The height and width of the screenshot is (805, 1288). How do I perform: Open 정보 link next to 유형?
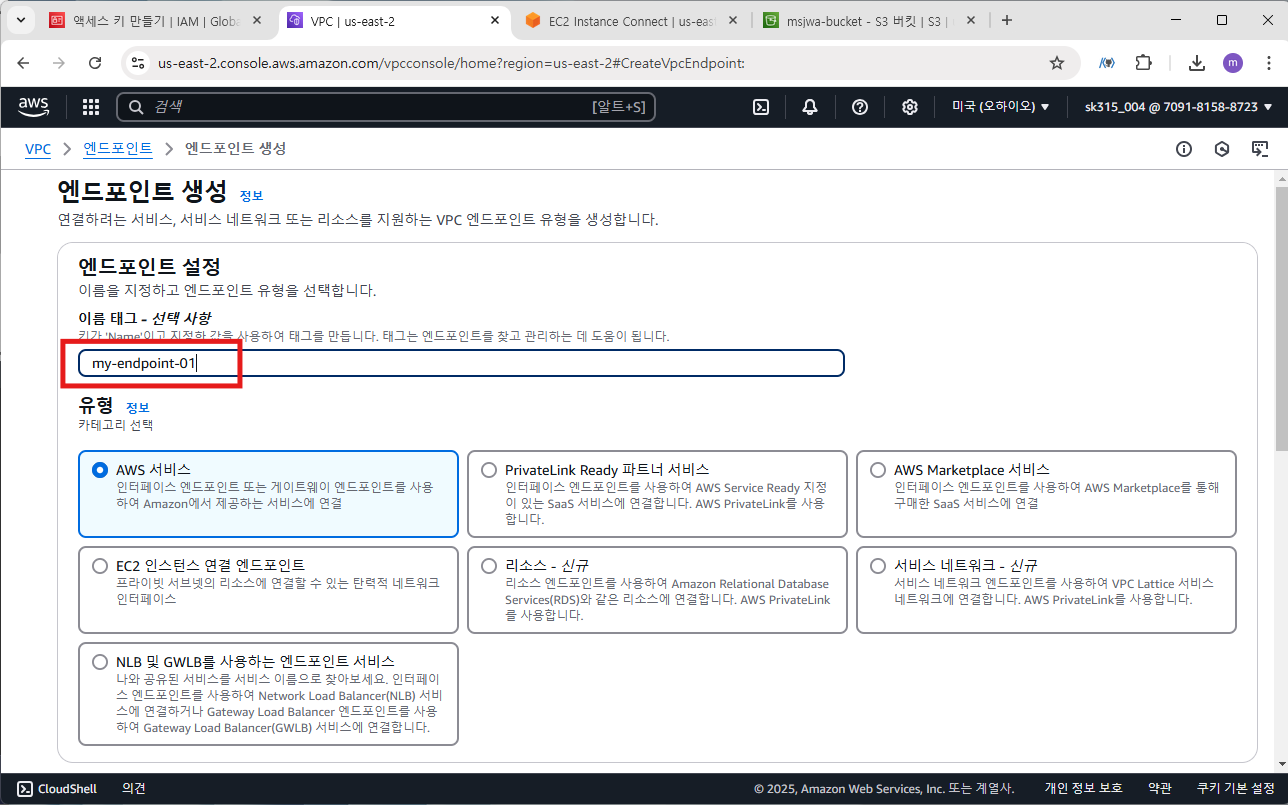coord(137,408)
